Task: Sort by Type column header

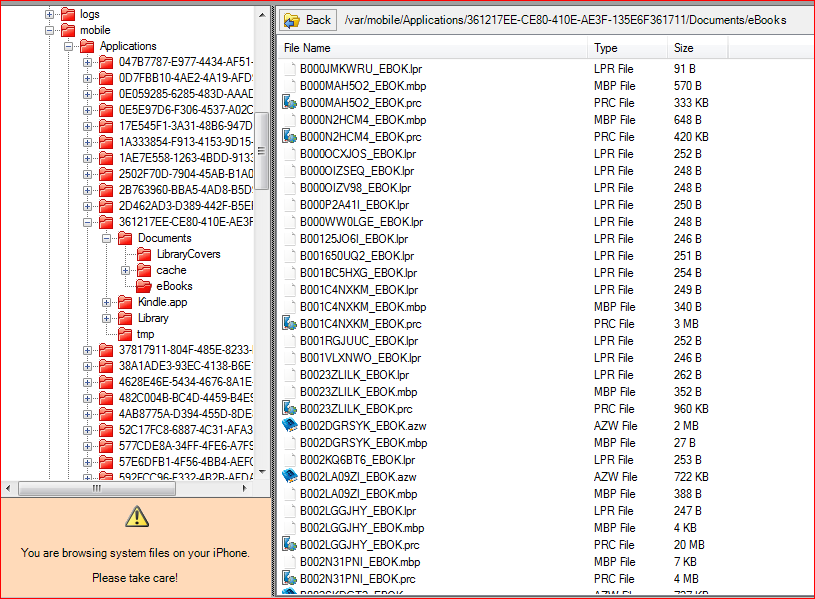Action: tap(627, 48)
